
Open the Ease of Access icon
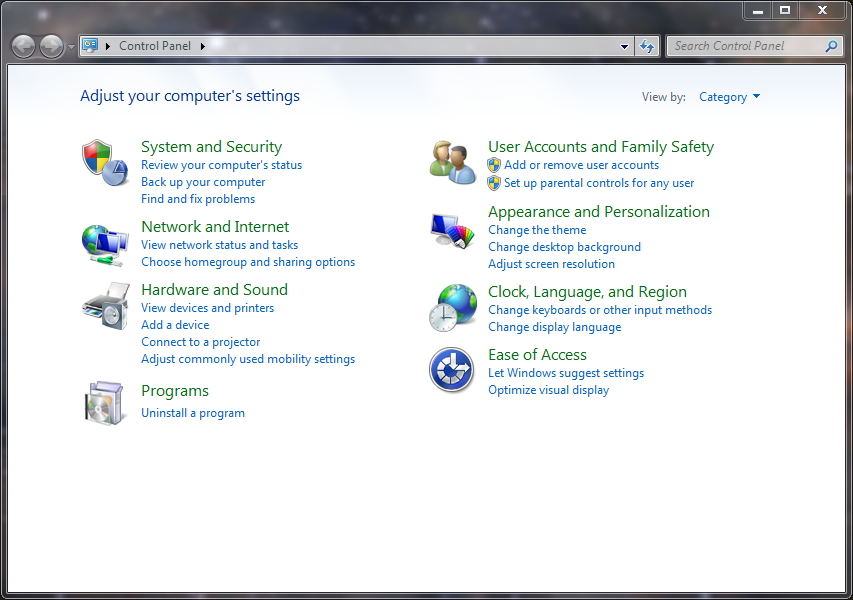click(452, 370)
